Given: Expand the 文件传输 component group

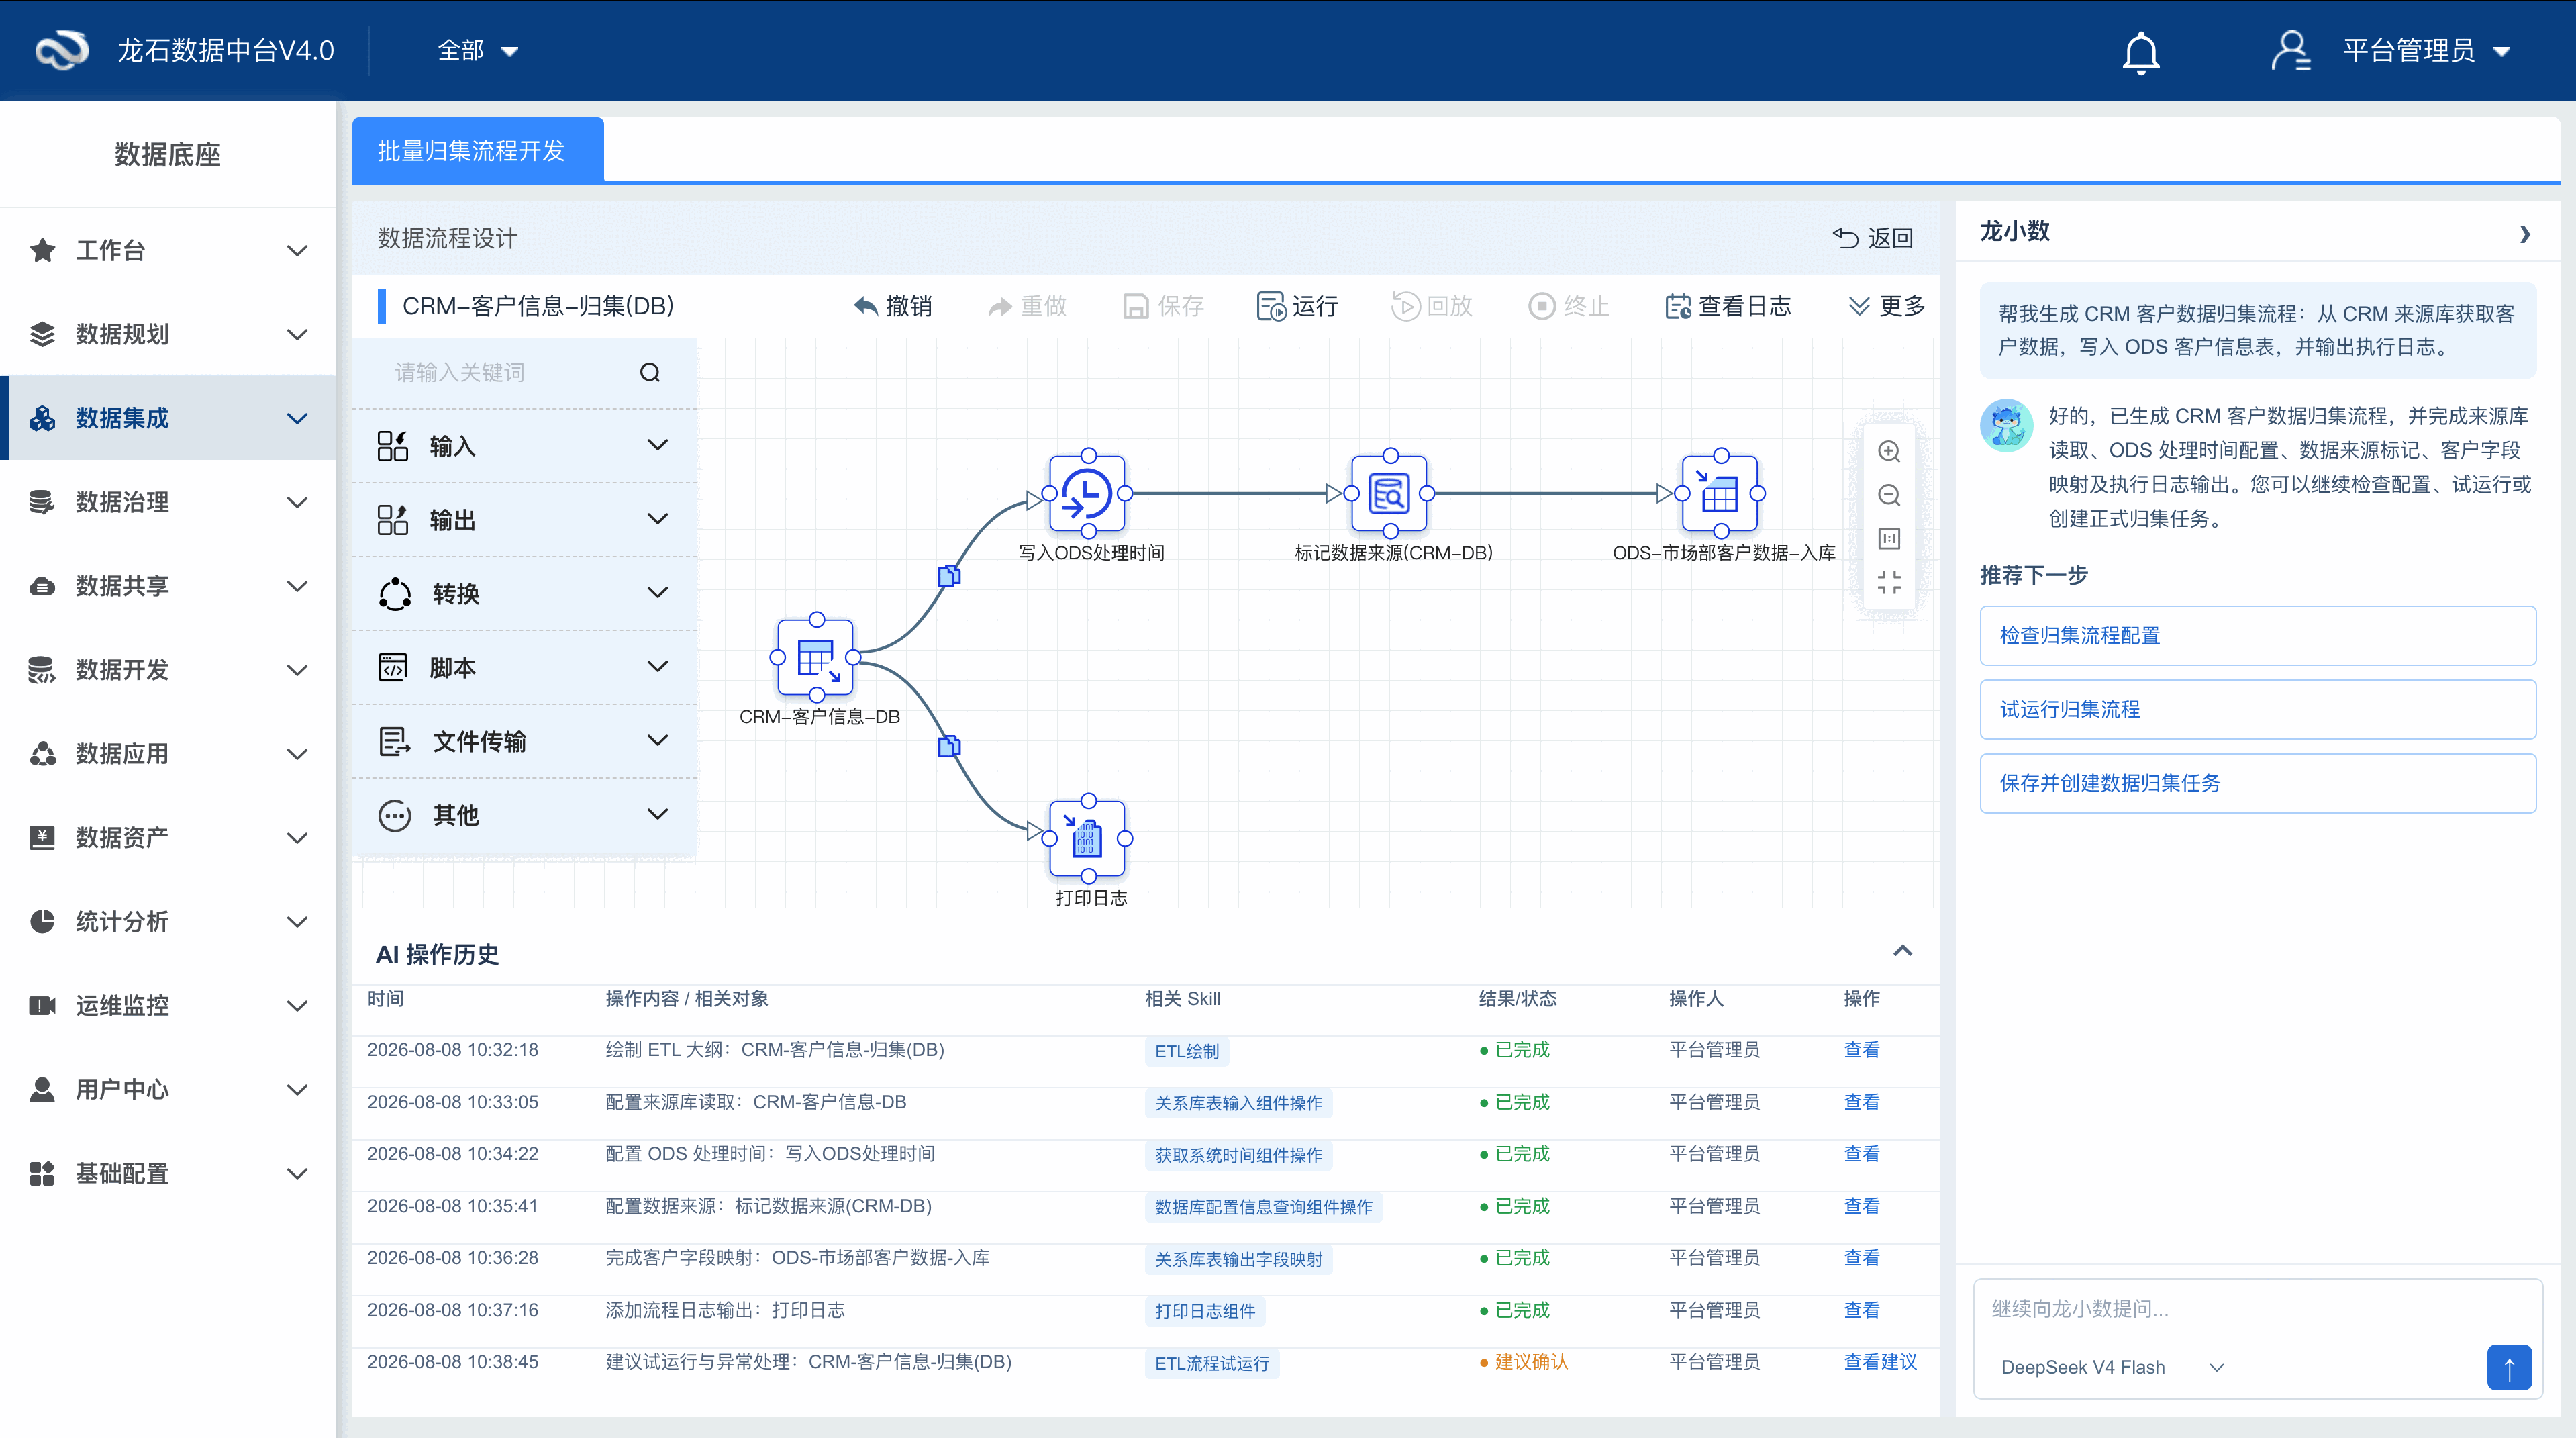Looking at the screenshot, I should [x=524, y=741].
